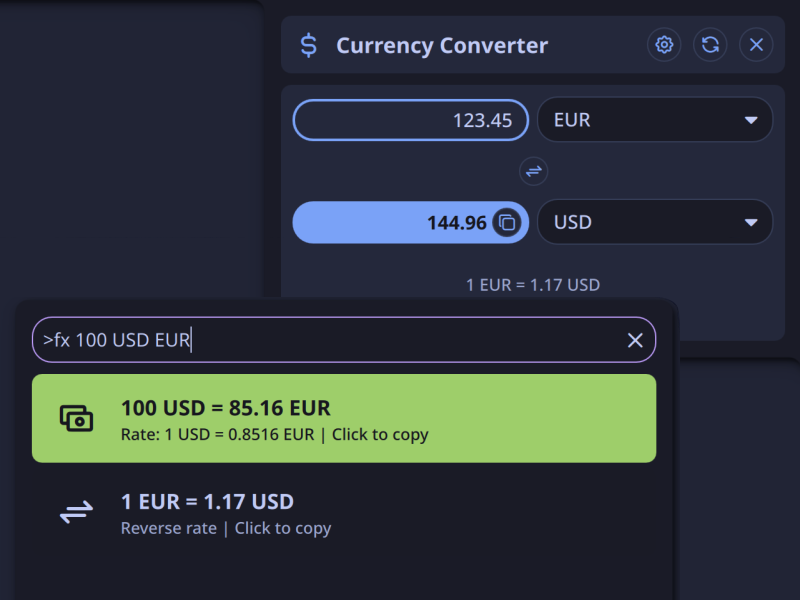Open the EUR currency dropdown
Screen dimensions: 800x600
pyautogui.click(x=655, y=119)
